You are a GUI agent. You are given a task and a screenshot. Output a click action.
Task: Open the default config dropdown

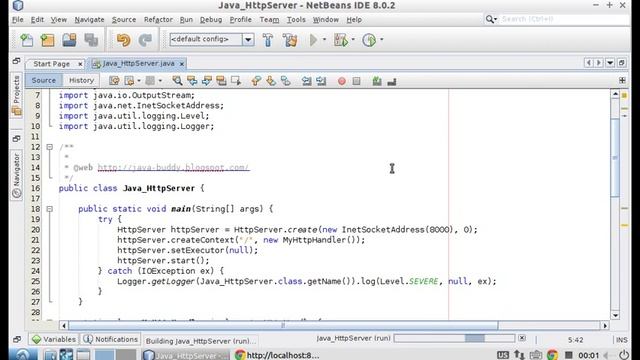[248, 40]
